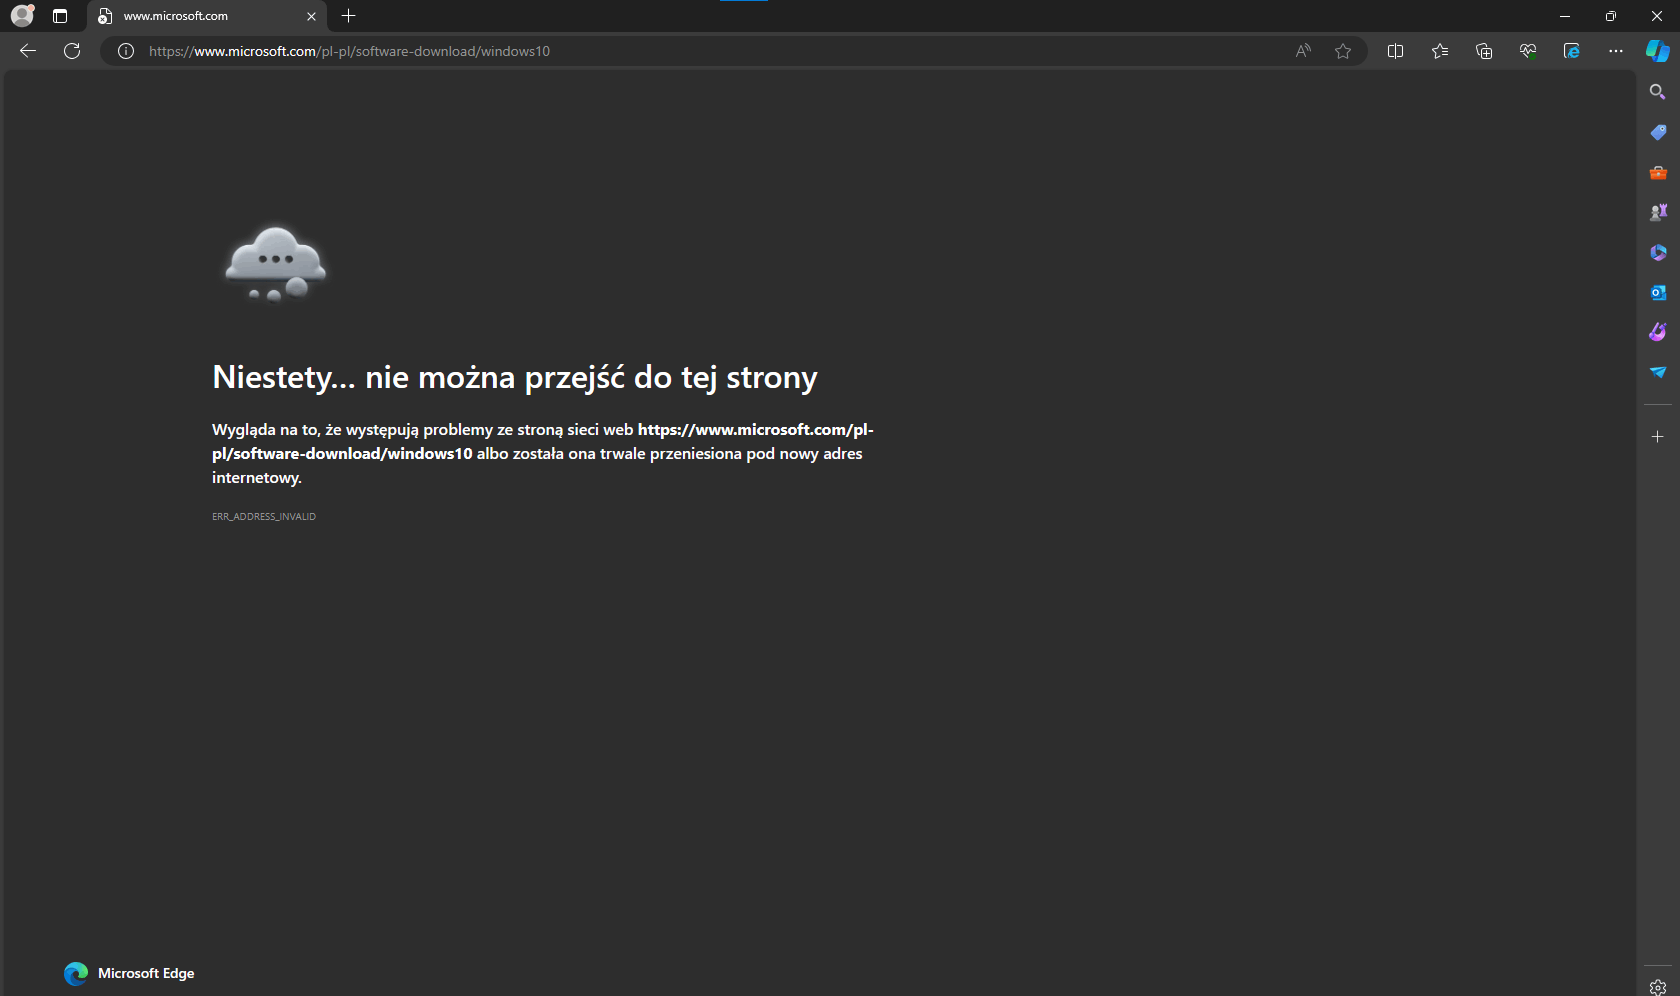
Task: Open split screen view
Action: click(1396, 51)
